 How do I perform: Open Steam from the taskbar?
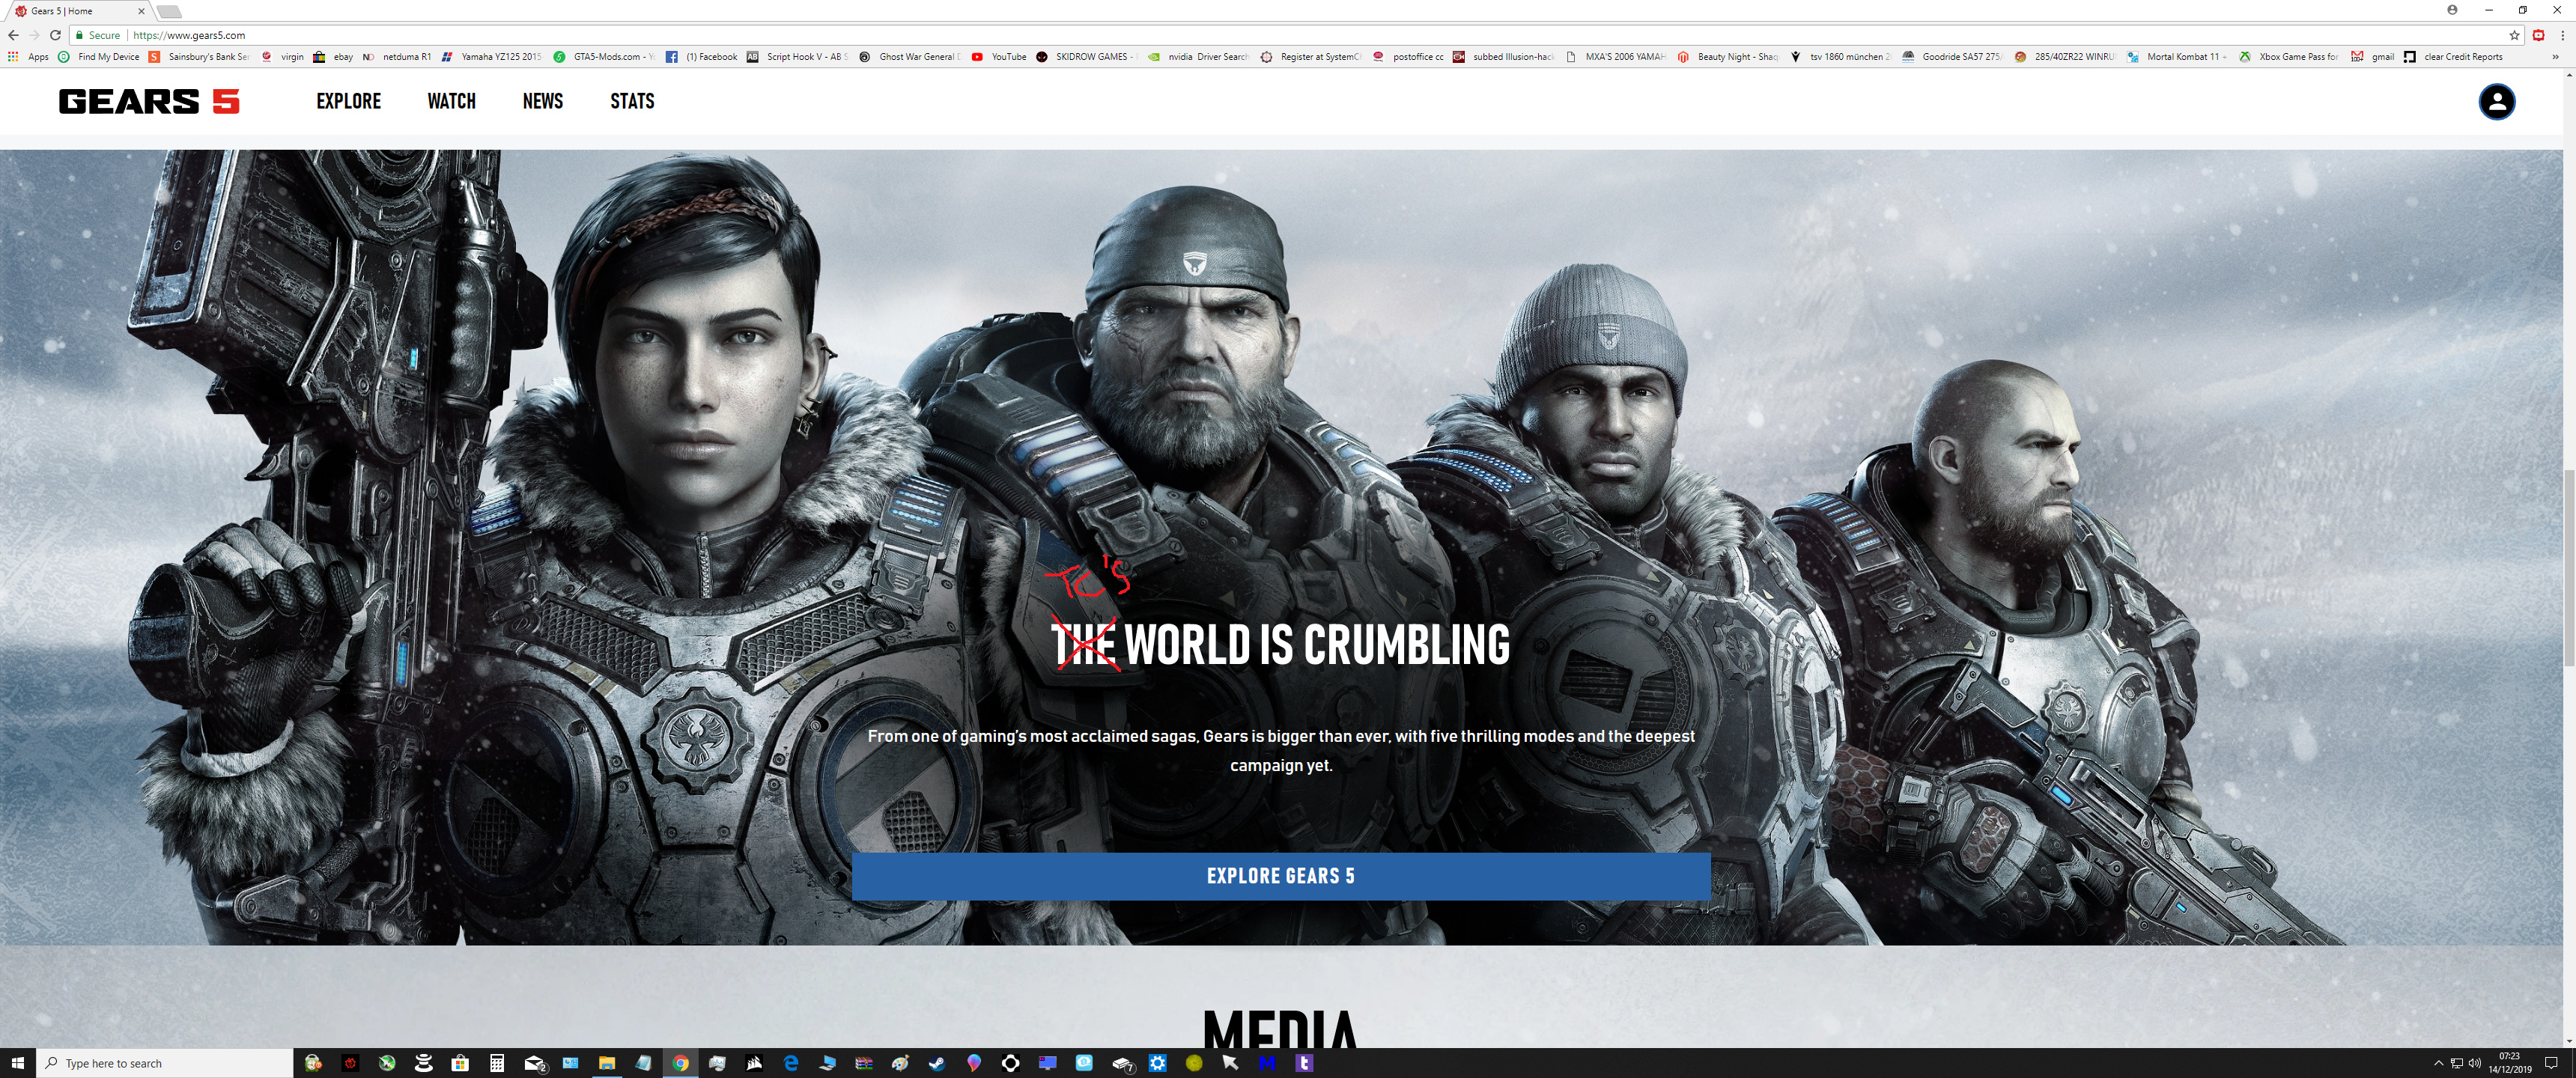(937, 1063)
